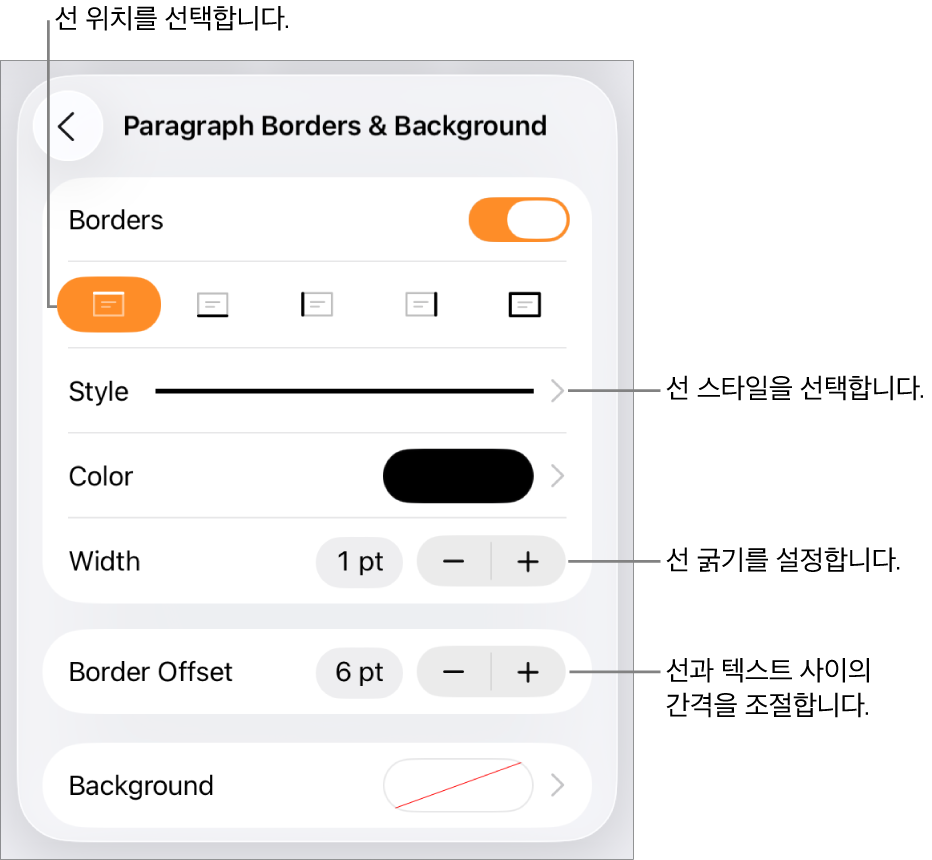Click the Paragraph Borders & Background title

coord(335,126)
